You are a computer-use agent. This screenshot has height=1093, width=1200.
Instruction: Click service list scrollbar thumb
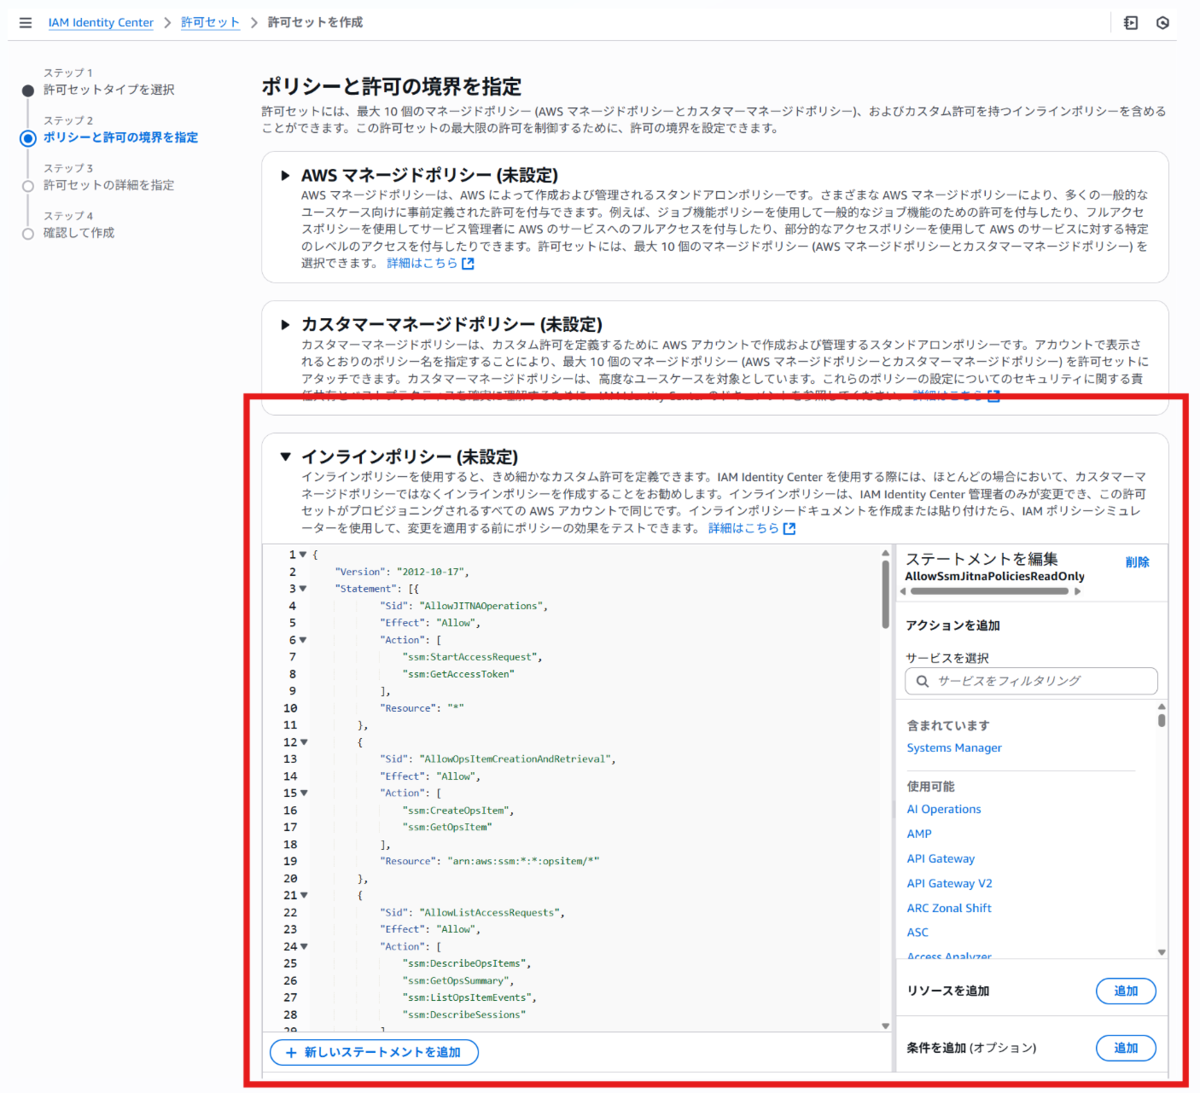[1161, 719]
